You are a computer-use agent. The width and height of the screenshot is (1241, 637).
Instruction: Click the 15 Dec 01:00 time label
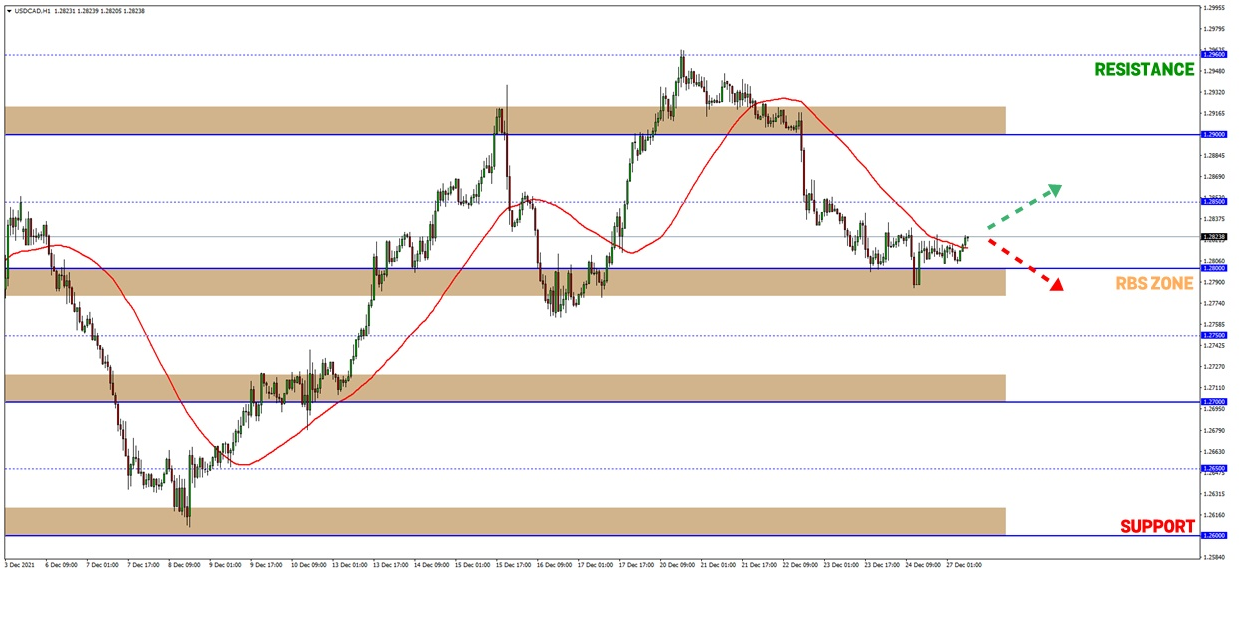coord(471,564)
